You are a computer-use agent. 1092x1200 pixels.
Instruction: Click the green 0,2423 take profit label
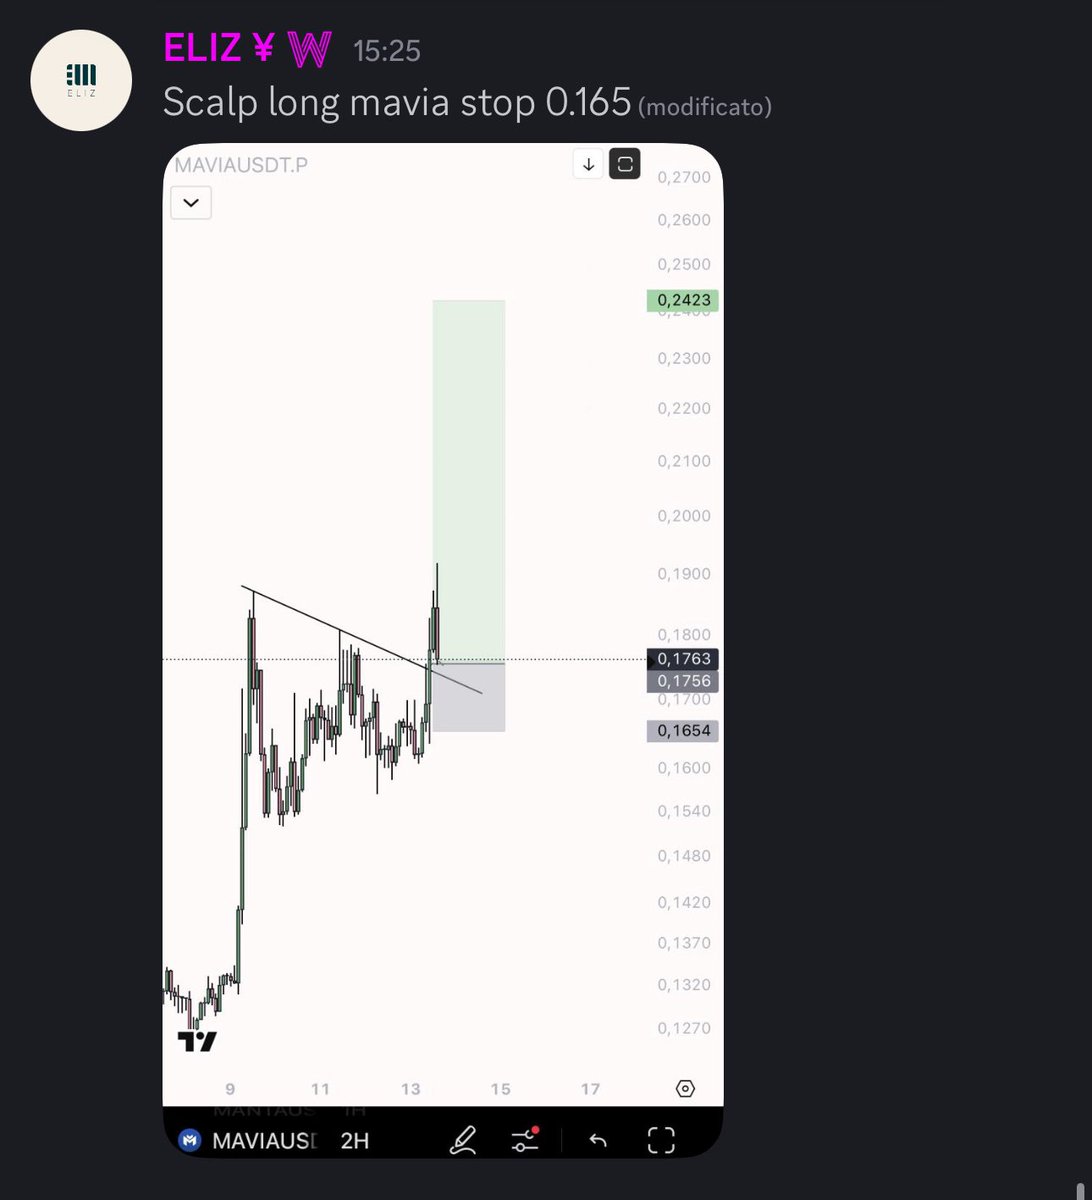coord(683,300)
